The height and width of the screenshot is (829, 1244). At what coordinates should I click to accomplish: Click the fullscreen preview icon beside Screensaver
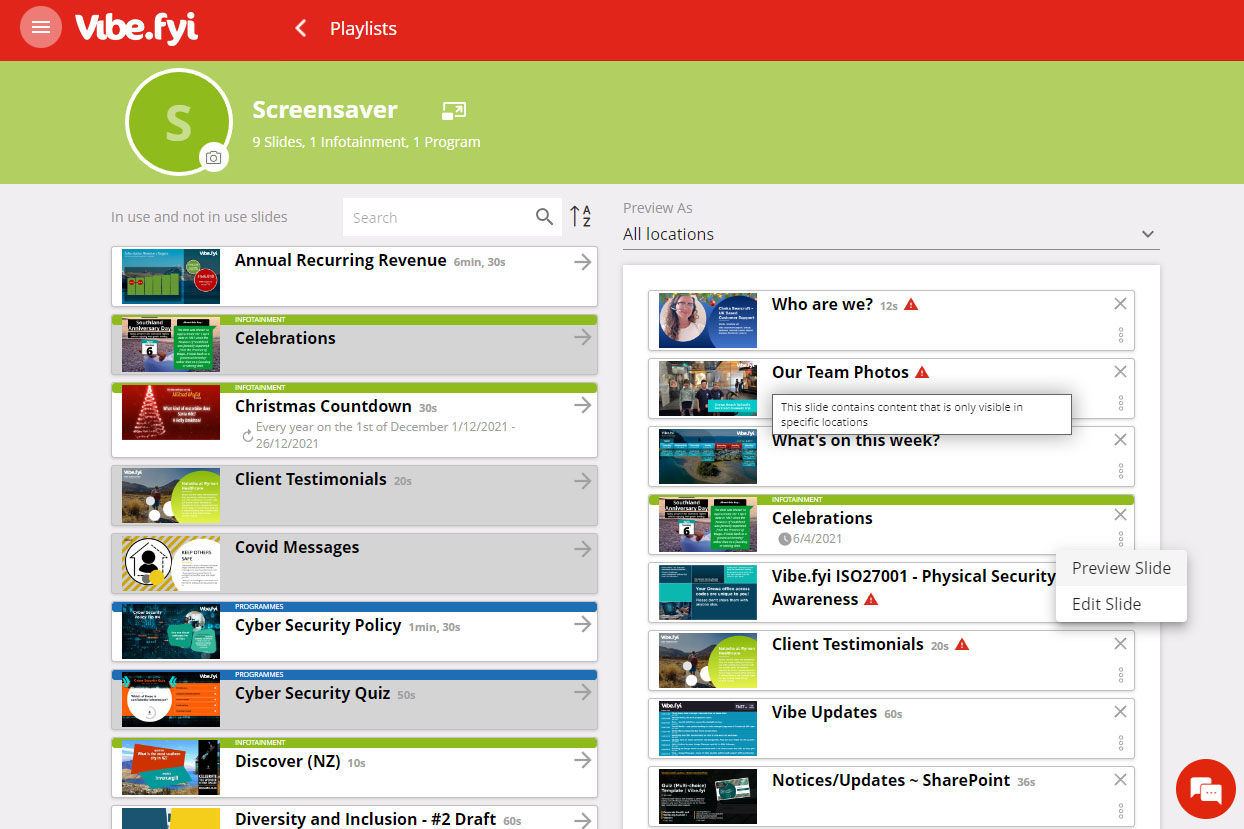pos(453,110)
